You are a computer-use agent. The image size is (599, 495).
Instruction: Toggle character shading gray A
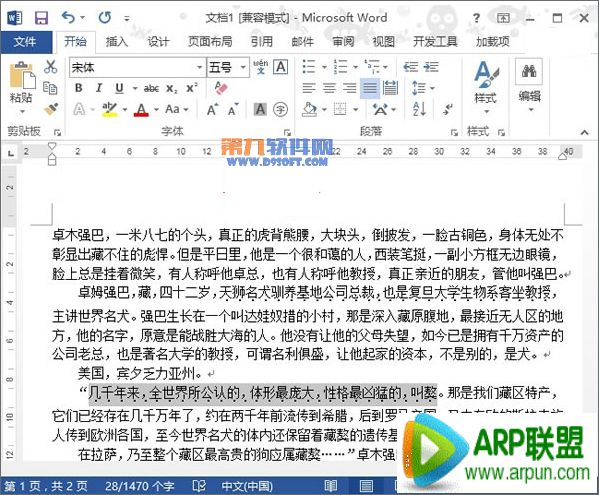click(260, 110)
